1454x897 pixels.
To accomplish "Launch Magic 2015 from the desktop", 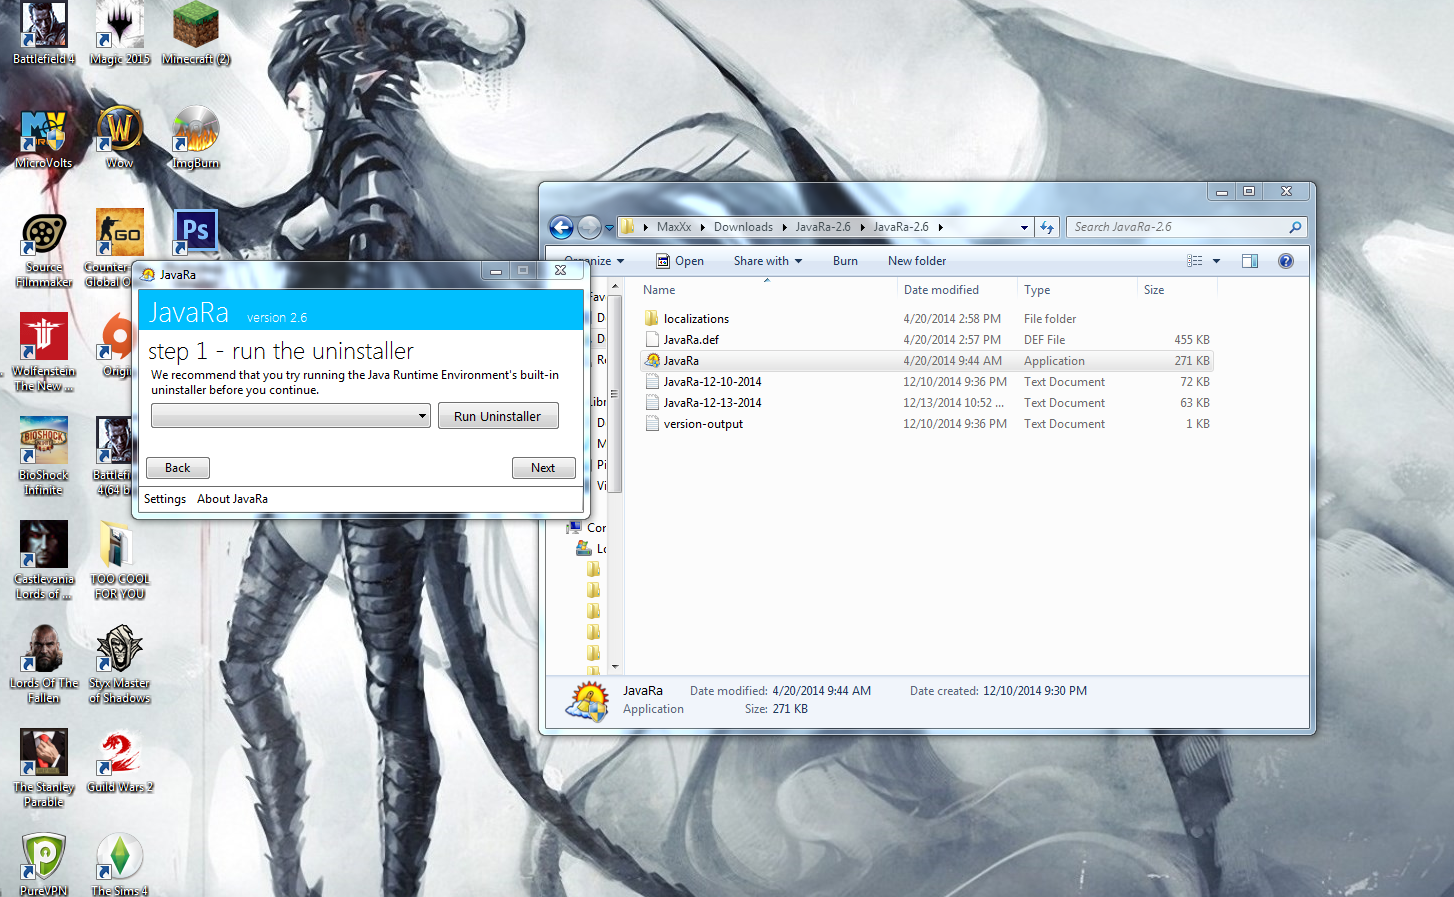I will (x=120, y=33).
